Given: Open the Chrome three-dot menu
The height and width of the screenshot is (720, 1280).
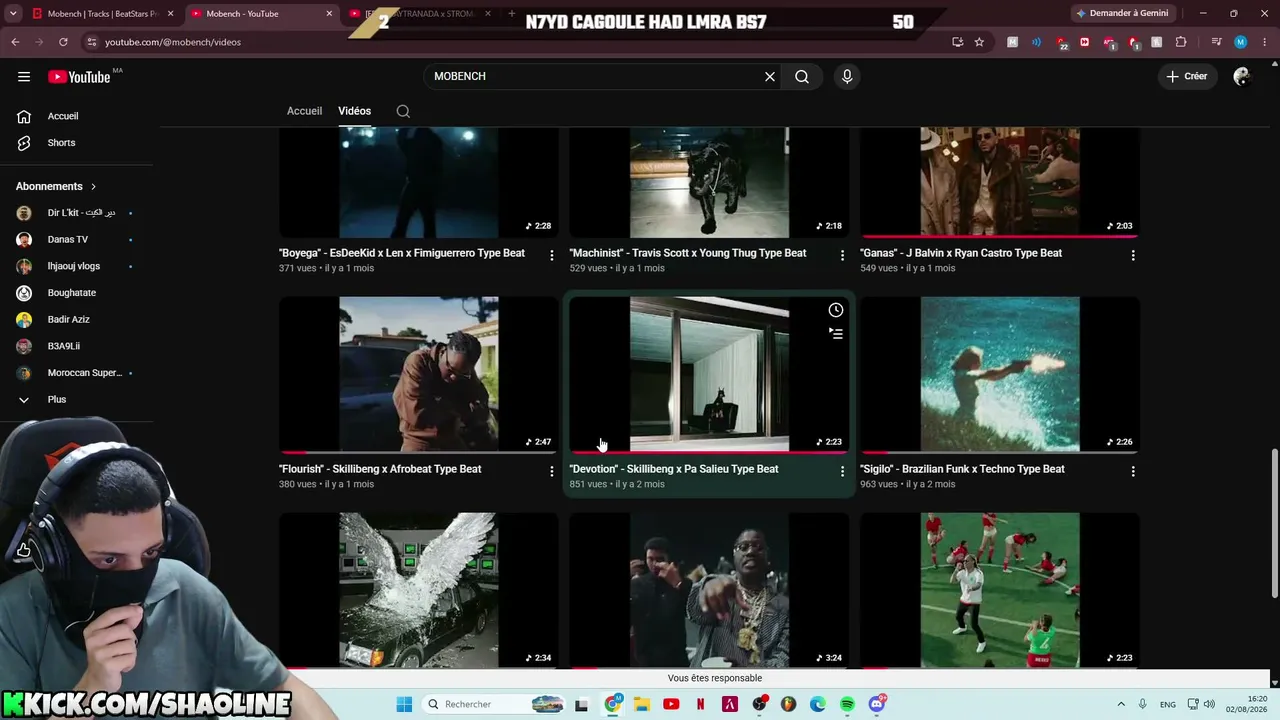Looking at the screenshot, I should click(x=1263, y=42).
